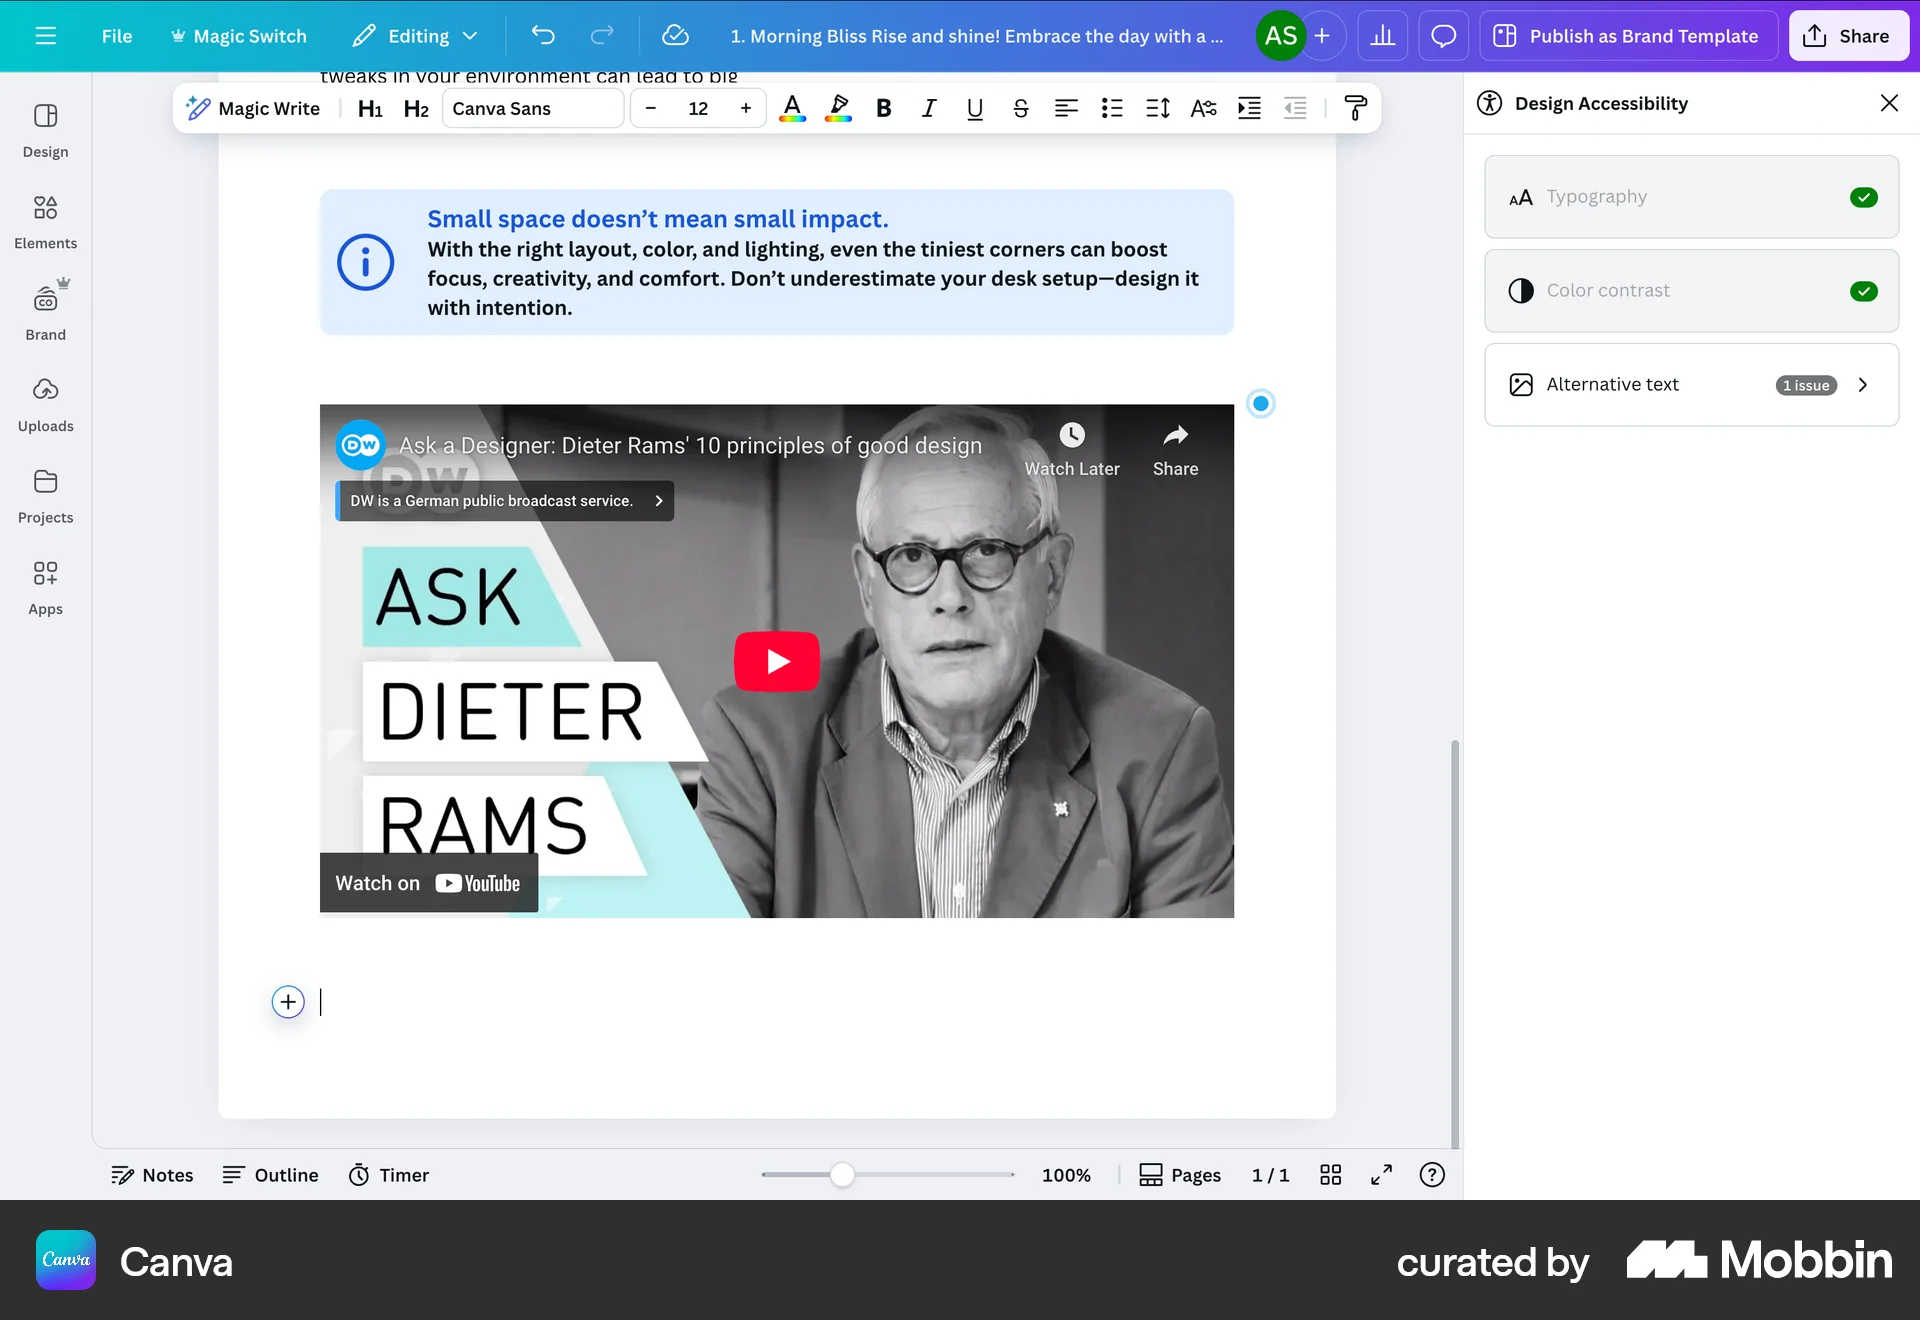Open the Editing mode dropdown
Viewport: 1920px width, 1320px height.
415,36
